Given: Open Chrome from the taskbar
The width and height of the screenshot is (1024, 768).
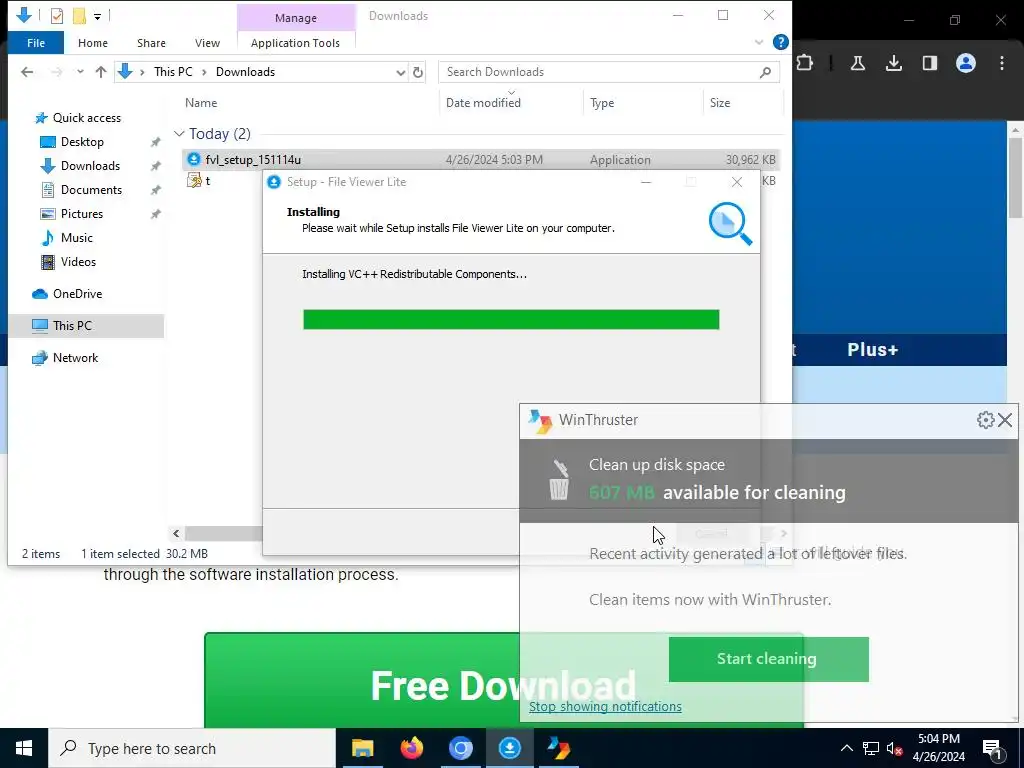Looking at the screenshot, I should point(460,748).
